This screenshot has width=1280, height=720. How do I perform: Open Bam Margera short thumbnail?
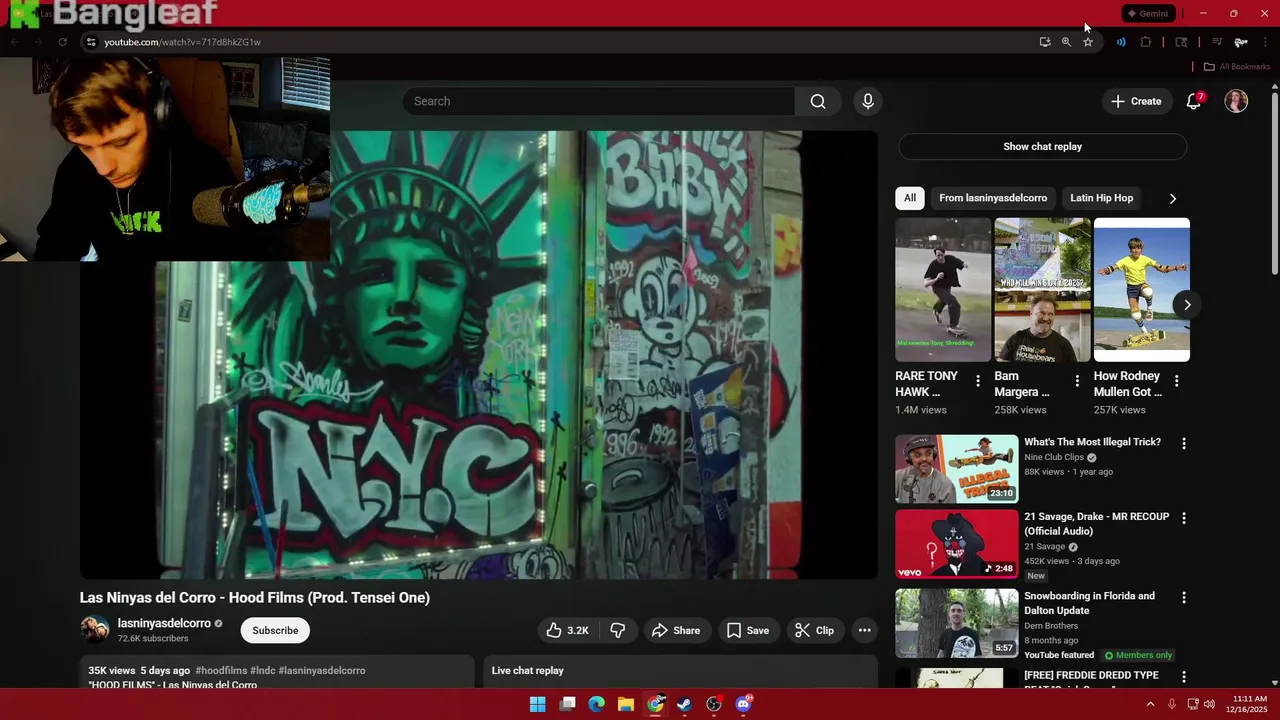tap(1042, 289)
